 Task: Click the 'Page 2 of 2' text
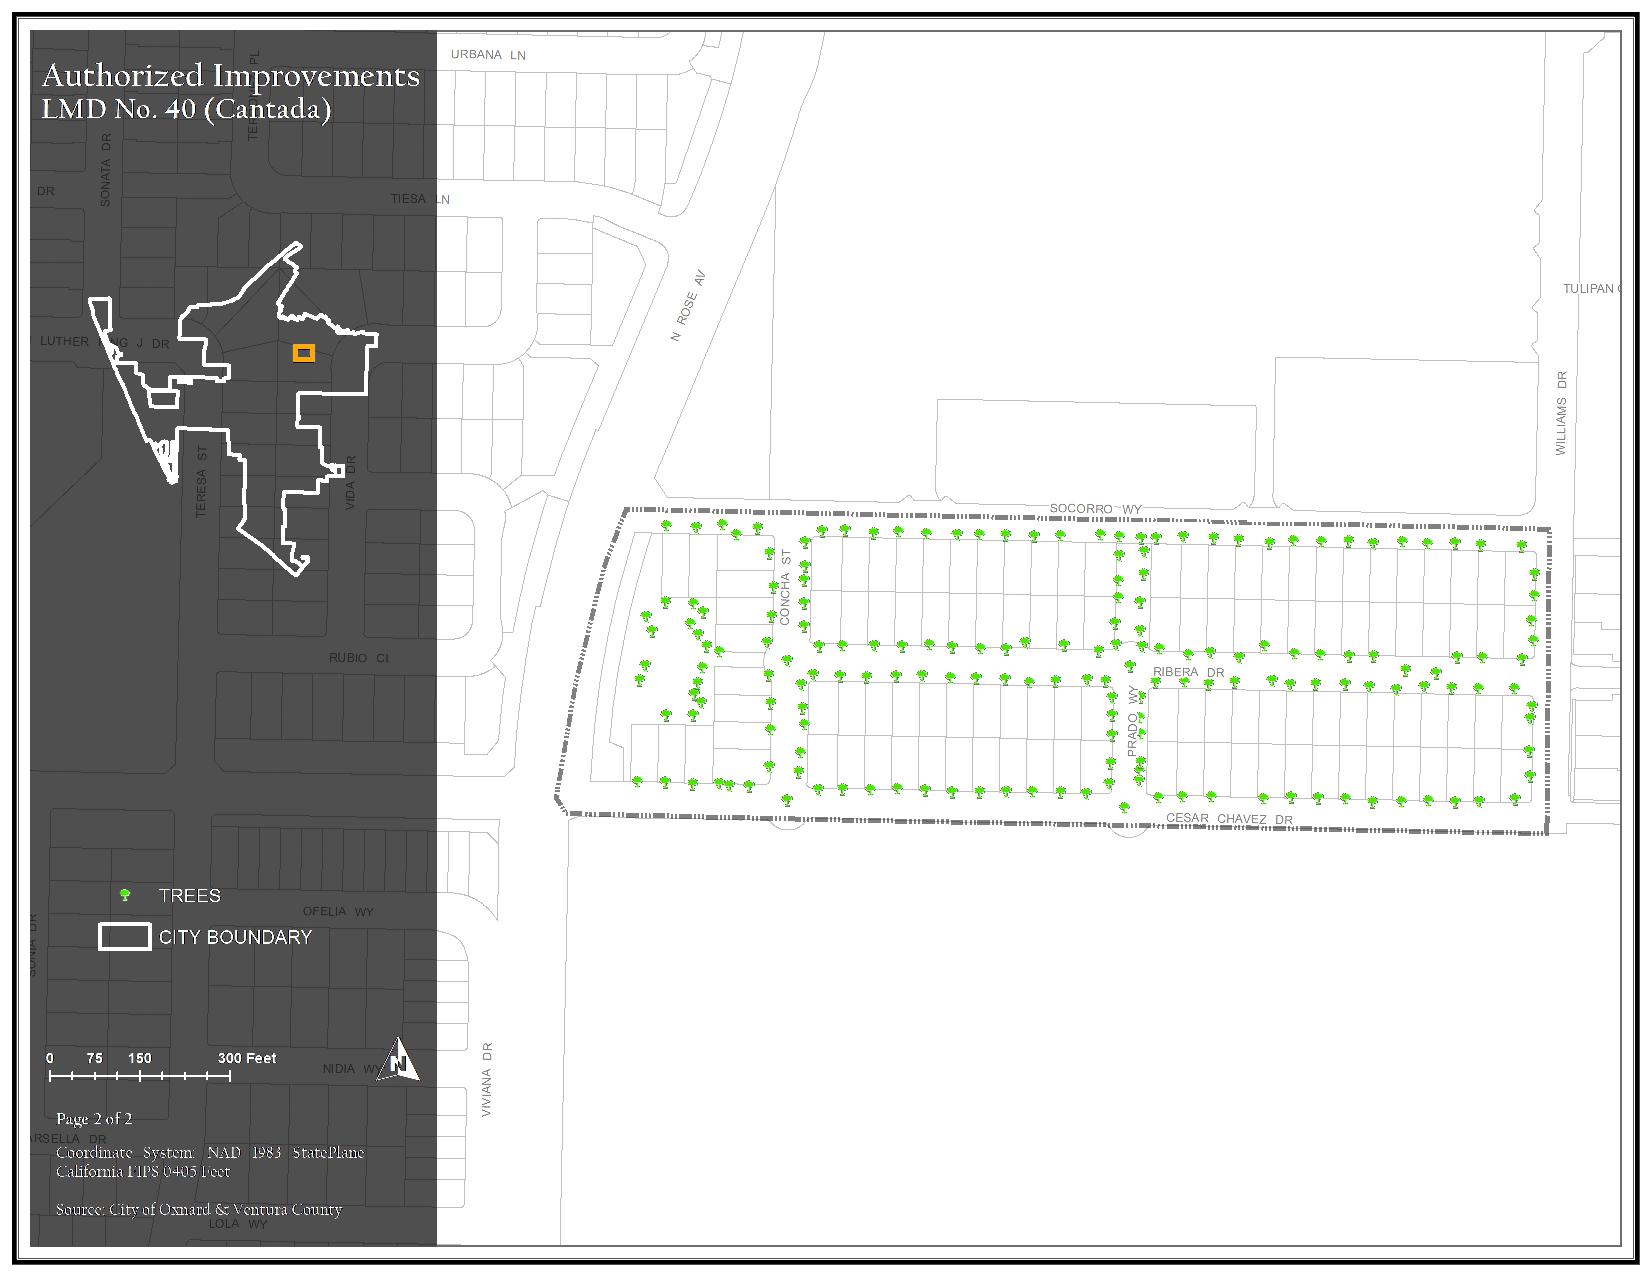(94, 1119)
